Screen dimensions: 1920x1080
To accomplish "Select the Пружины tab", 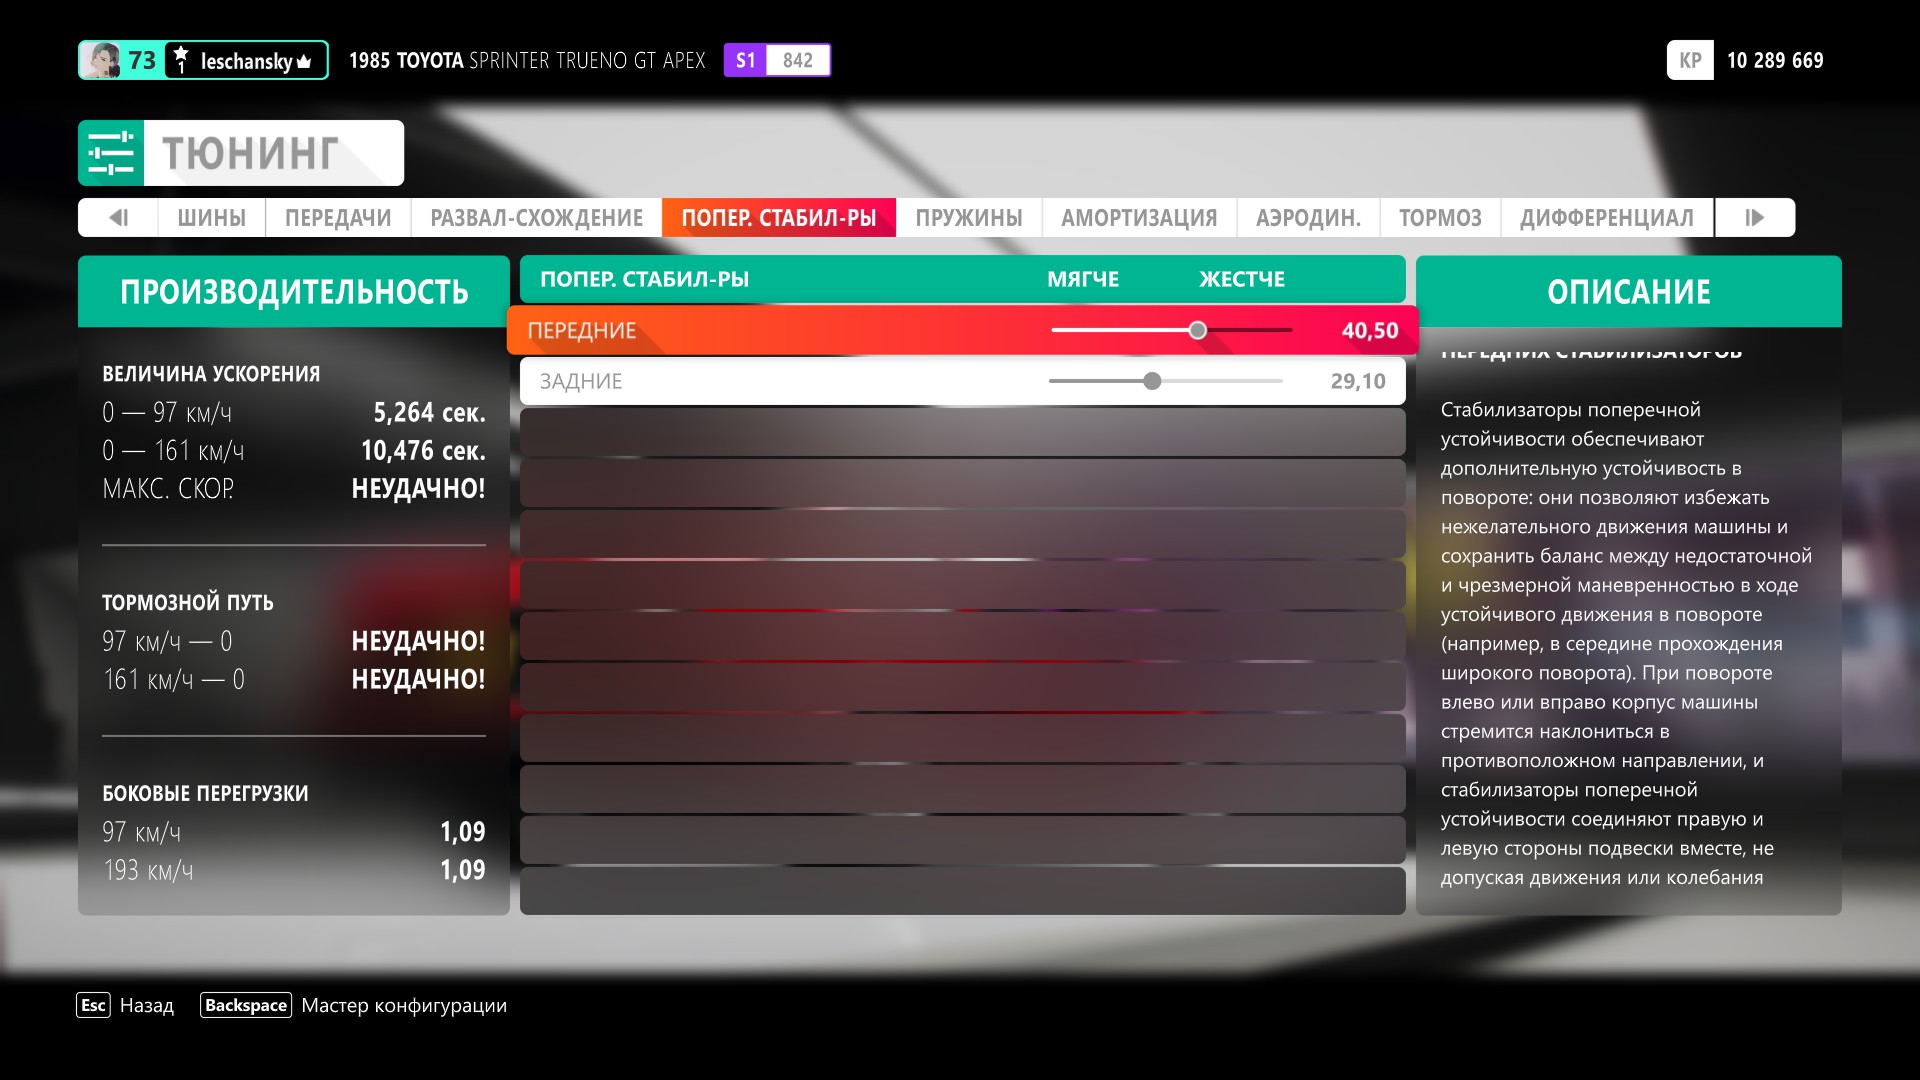I will click(968, 218).
